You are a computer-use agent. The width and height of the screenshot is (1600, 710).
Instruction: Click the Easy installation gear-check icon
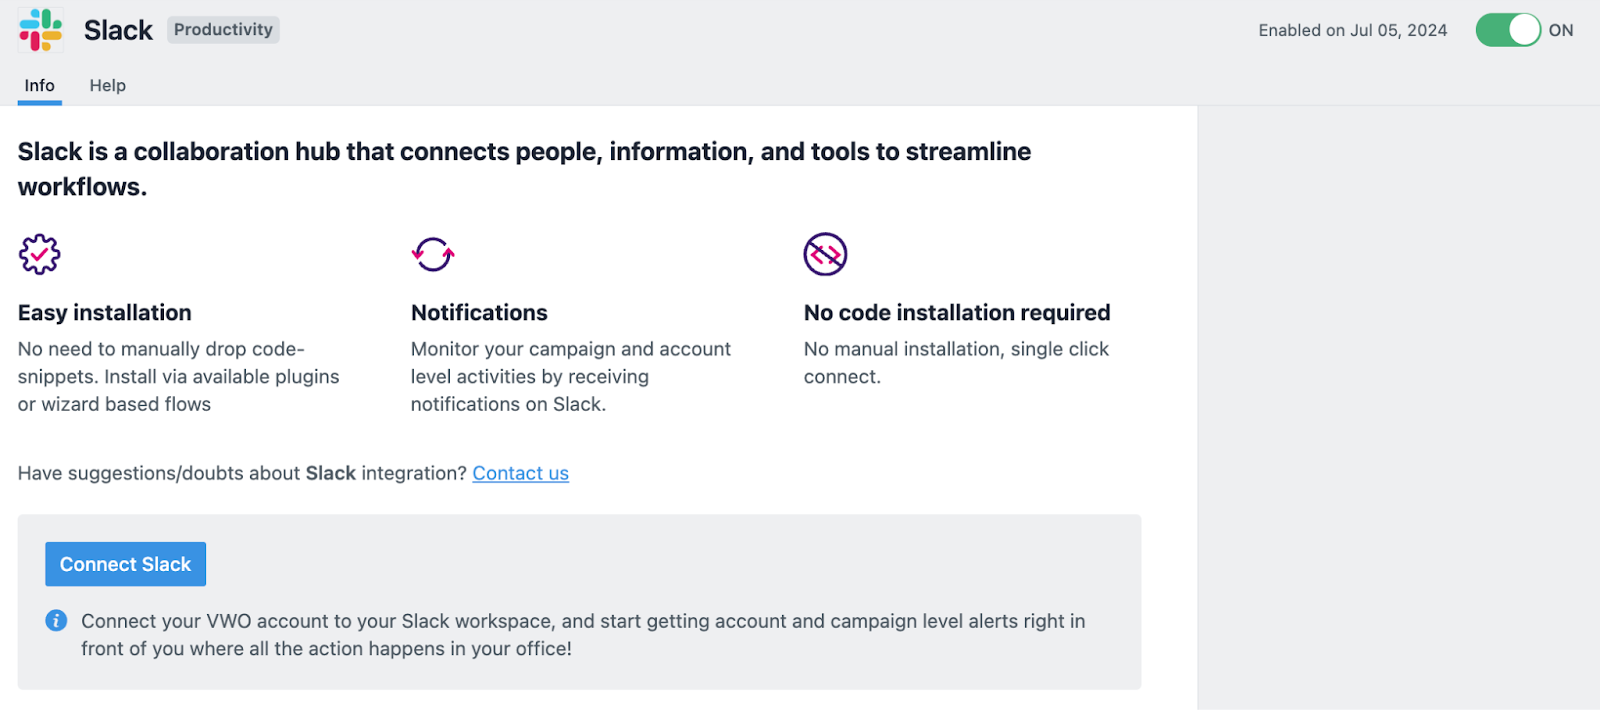point(40,254)
